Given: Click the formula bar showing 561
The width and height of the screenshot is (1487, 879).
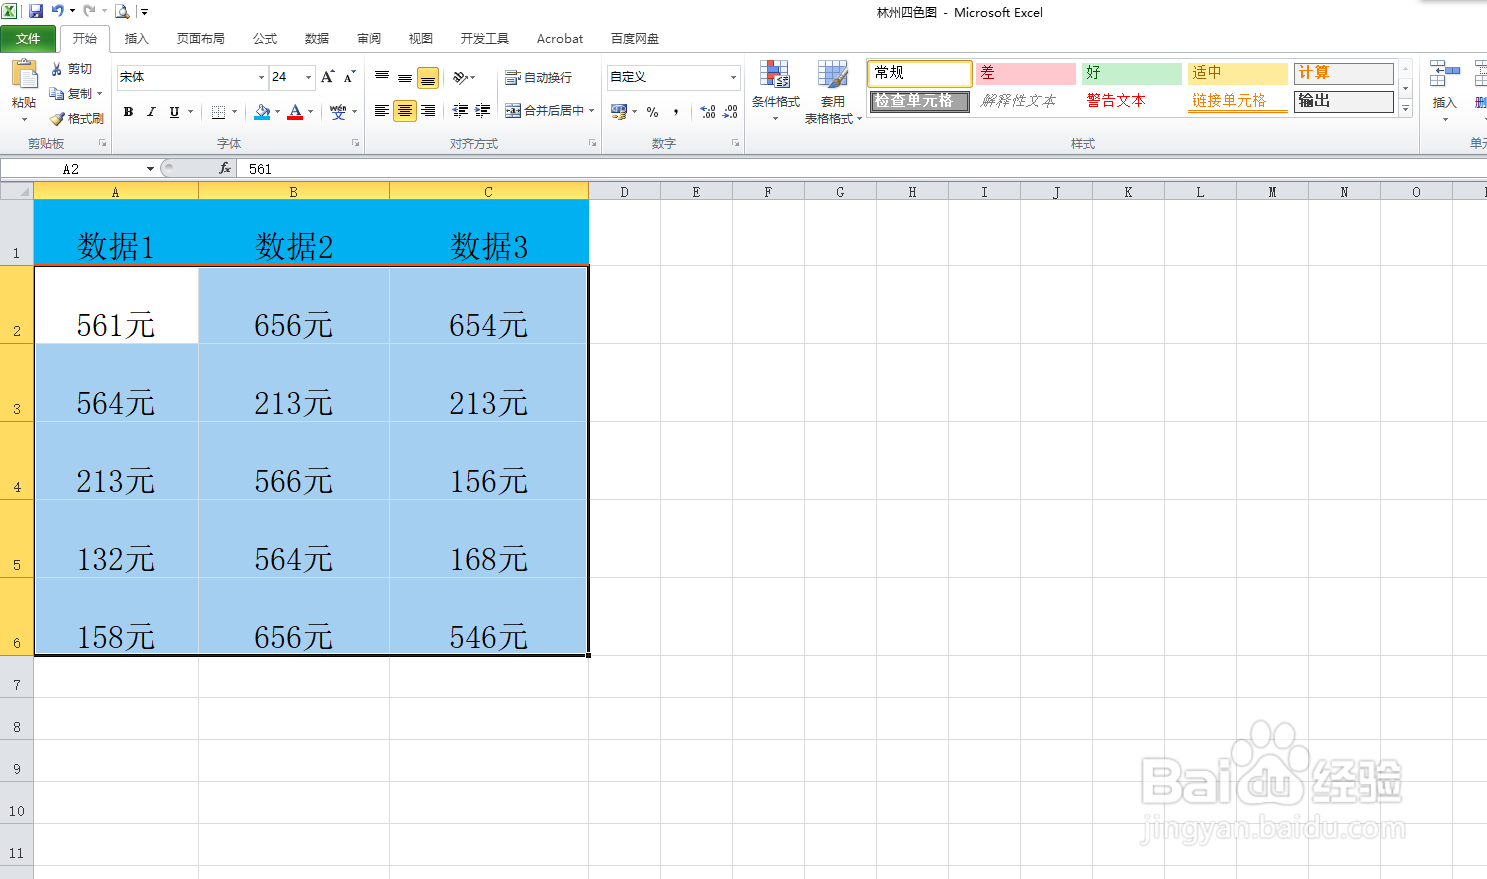Looking at the screenshot, I should point(860,168).
